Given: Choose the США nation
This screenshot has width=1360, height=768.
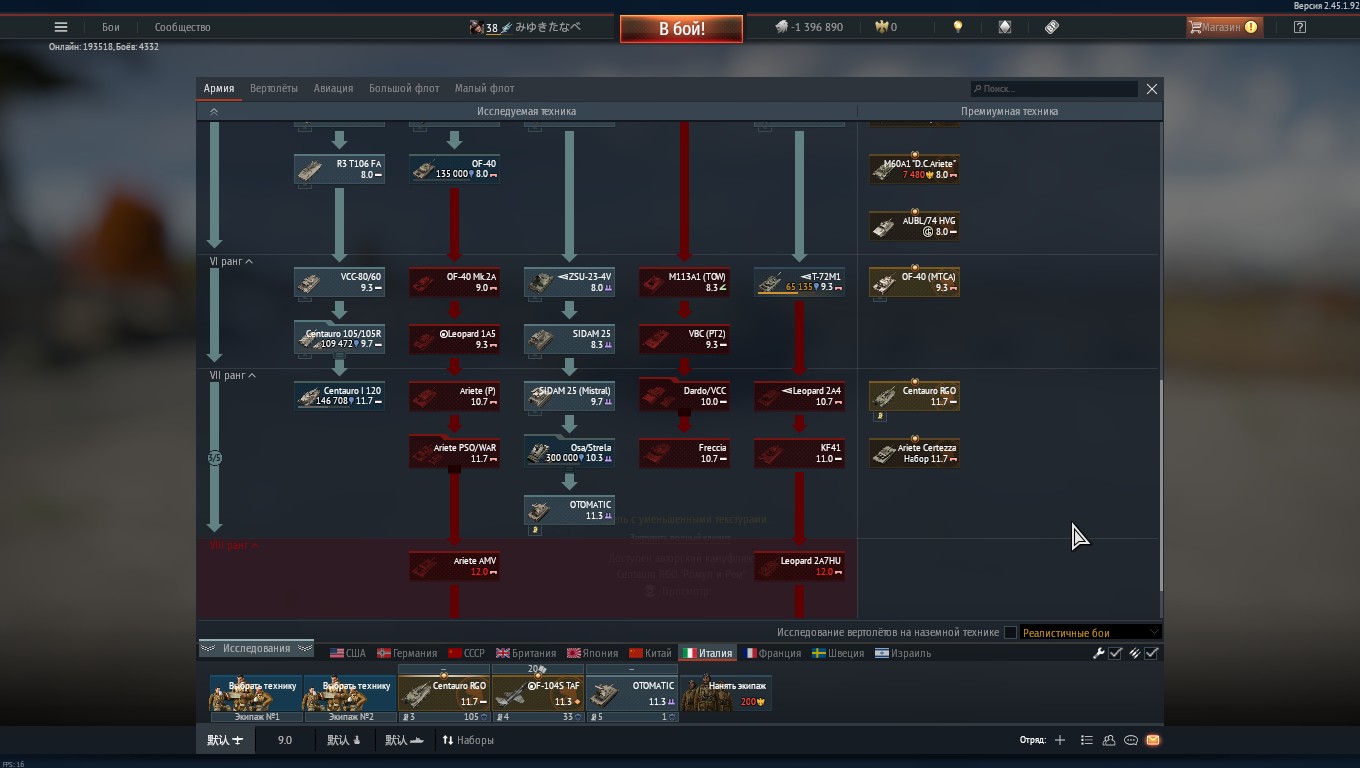Looking at the screenshot, I should 348,653.
